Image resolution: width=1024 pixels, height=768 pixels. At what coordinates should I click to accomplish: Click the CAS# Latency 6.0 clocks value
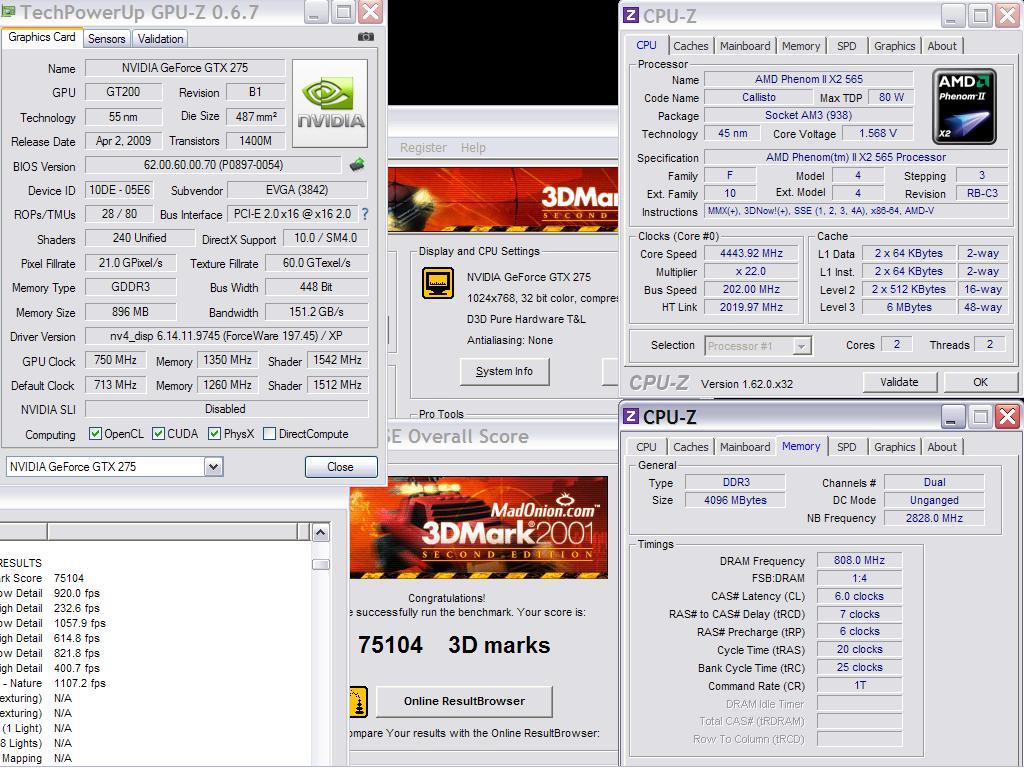point(859,596)
